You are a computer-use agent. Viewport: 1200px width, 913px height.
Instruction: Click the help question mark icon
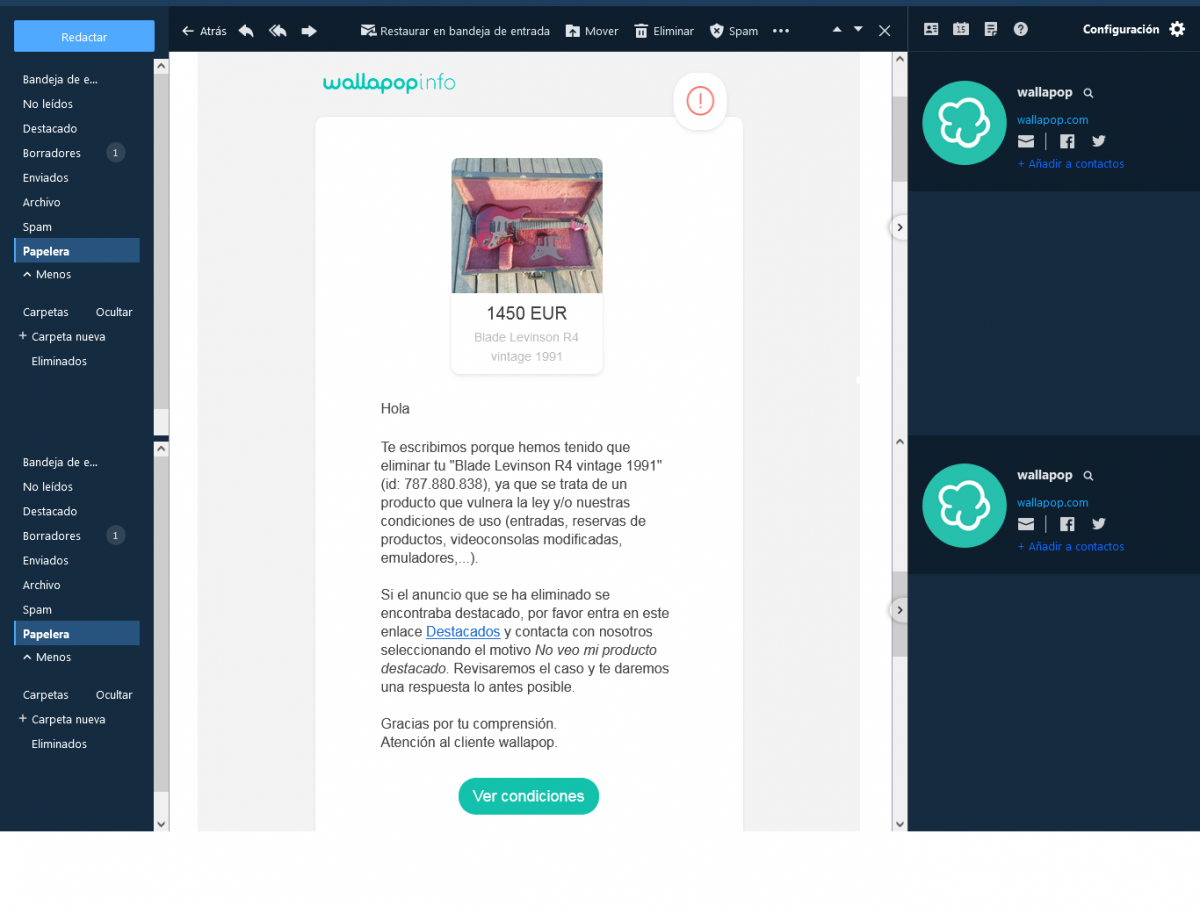point(1020,29)
